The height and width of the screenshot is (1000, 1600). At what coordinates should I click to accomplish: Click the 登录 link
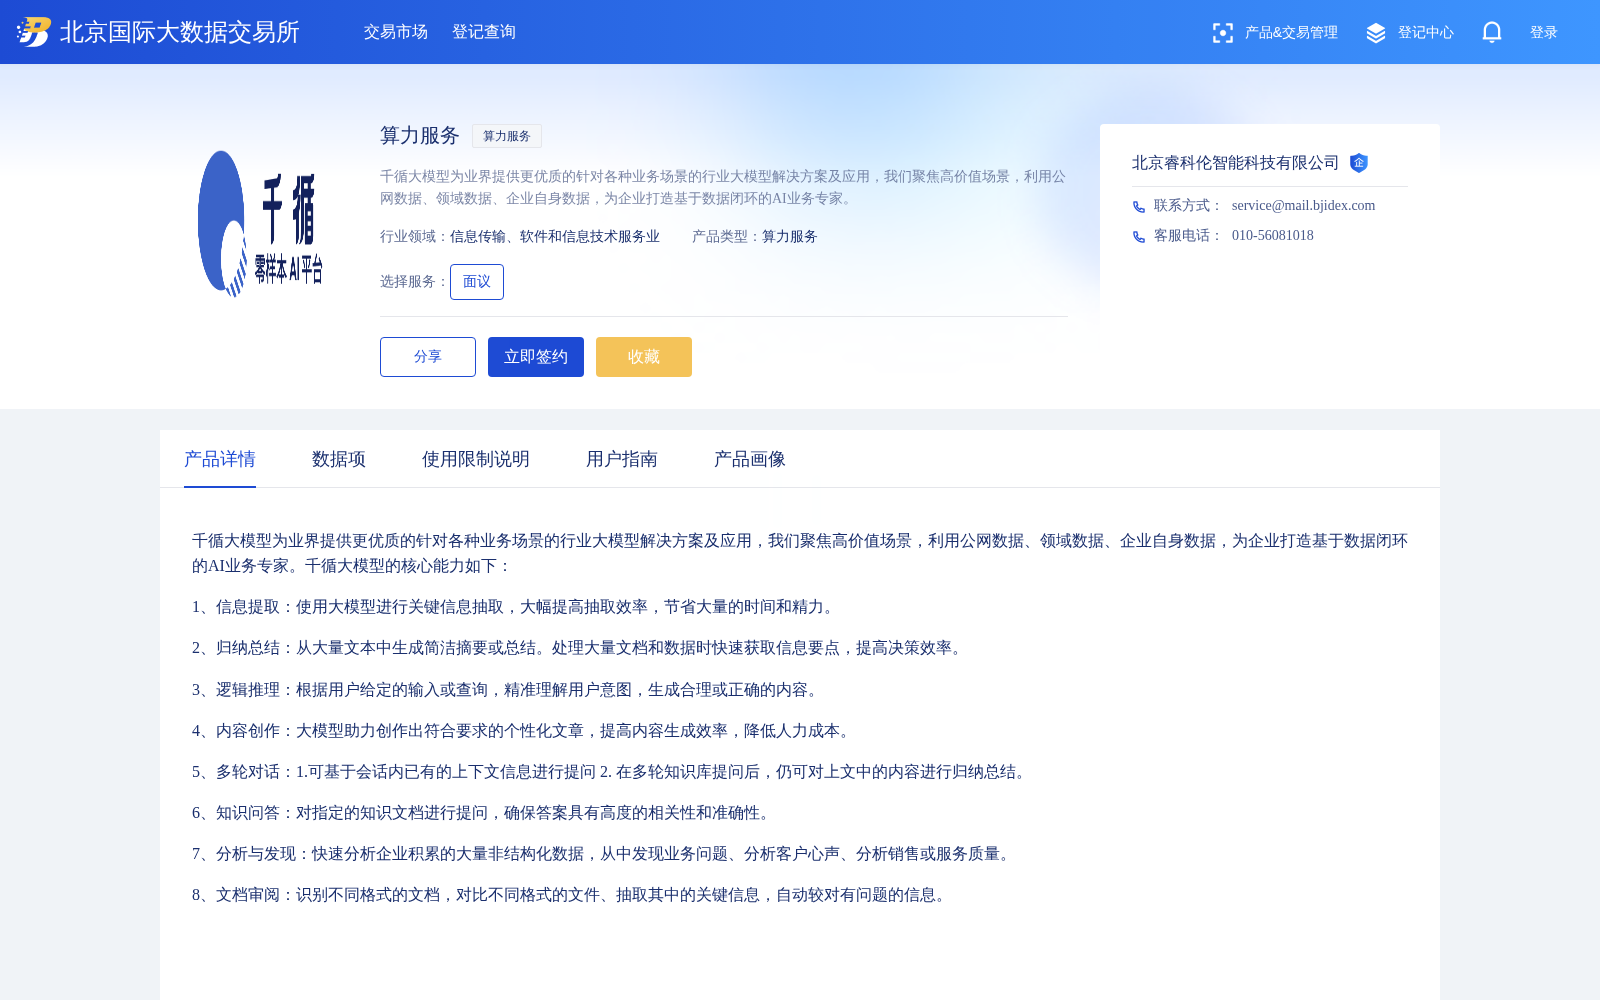[x=1544, y=33]
